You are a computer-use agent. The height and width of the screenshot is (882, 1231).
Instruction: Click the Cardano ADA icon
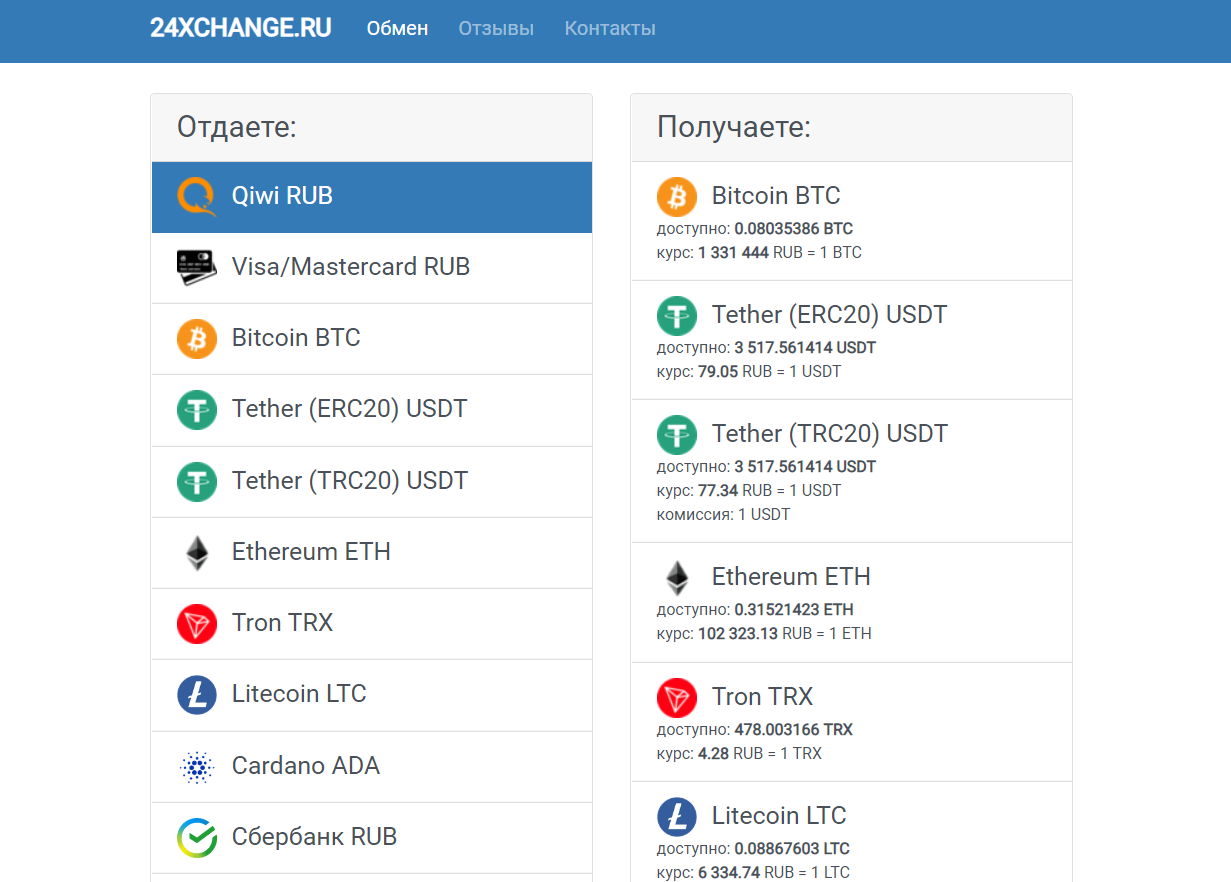click(197, 766)
